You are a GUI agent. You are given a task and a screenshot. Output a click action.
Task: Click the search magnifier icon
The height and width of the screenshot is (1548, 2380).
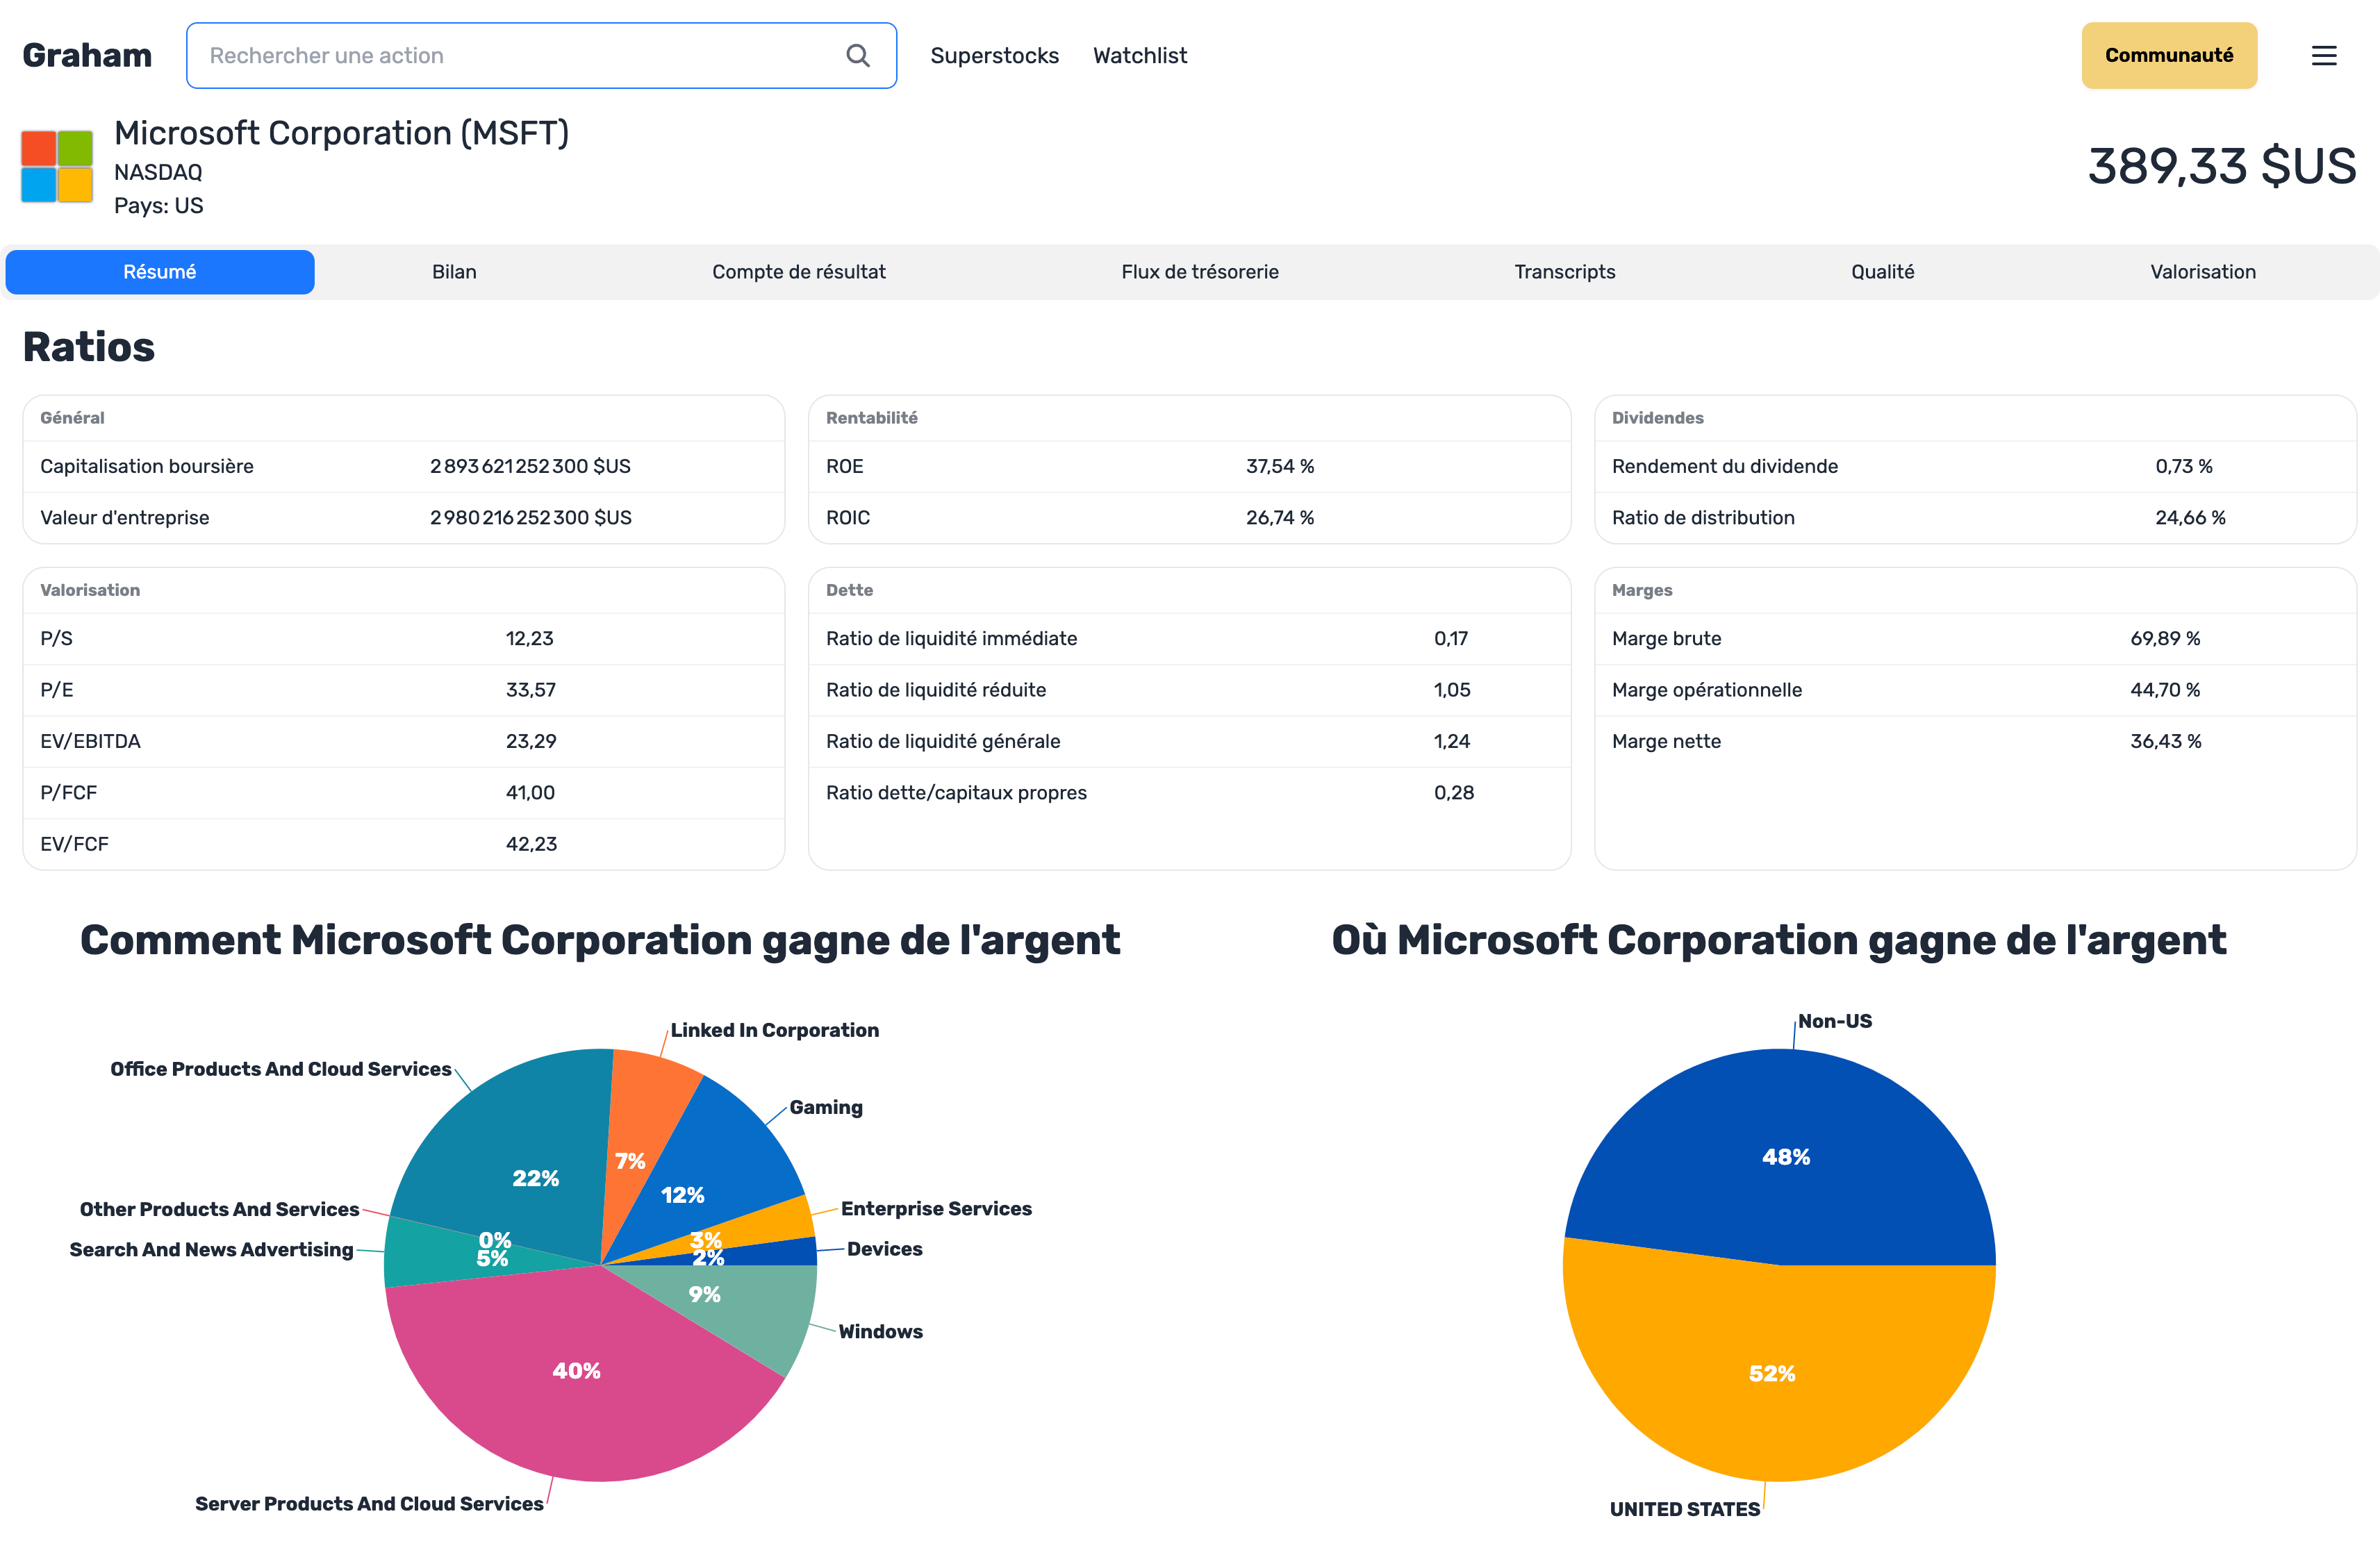coord(857,55)
